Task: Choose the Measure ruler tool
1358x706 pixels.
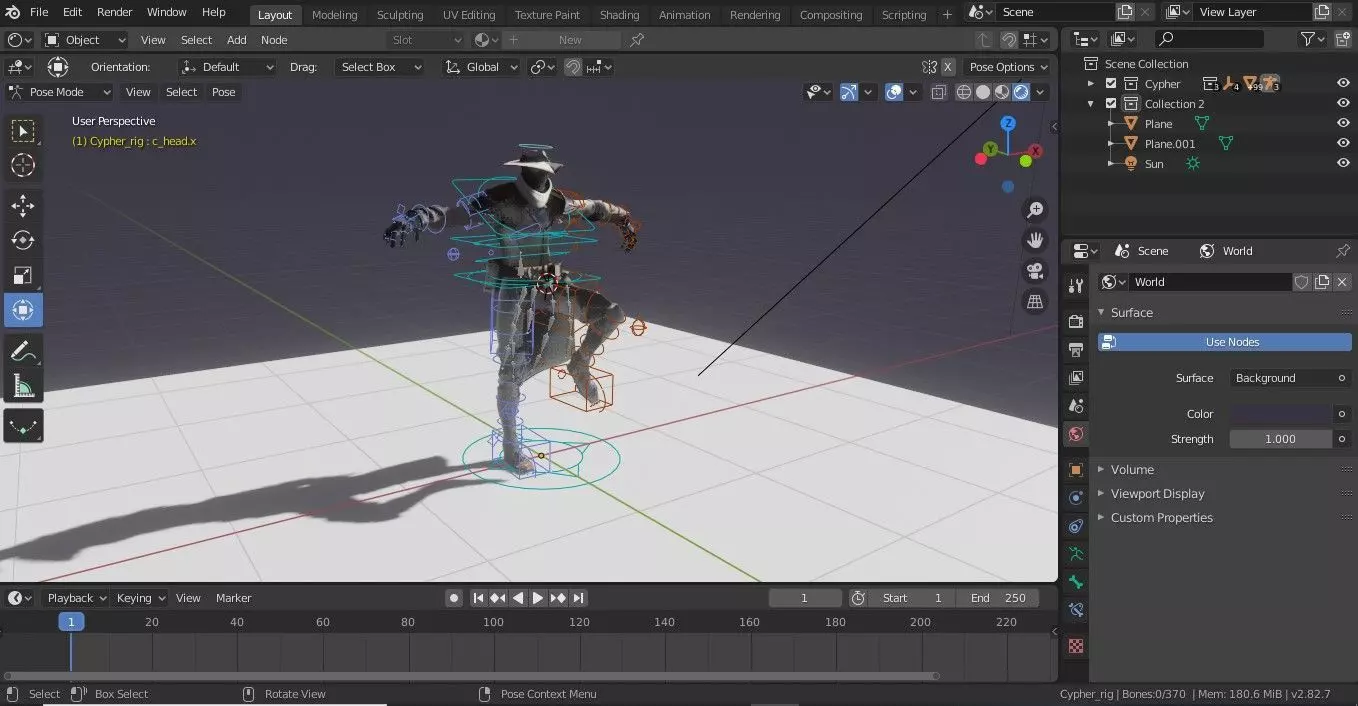Action: point(23,385)
